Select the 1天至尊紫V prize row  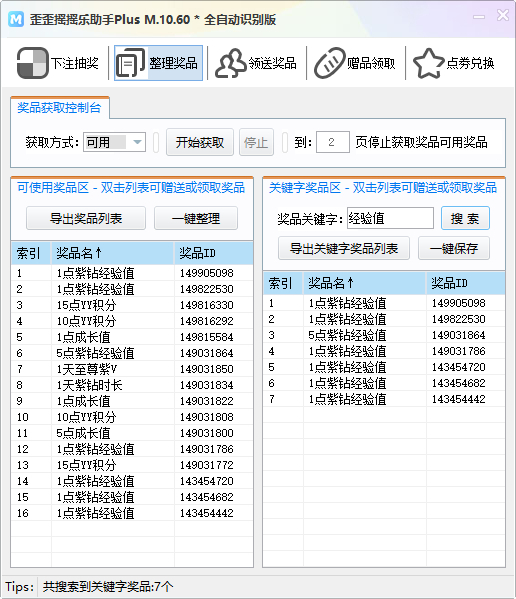(x=132, y=369)
